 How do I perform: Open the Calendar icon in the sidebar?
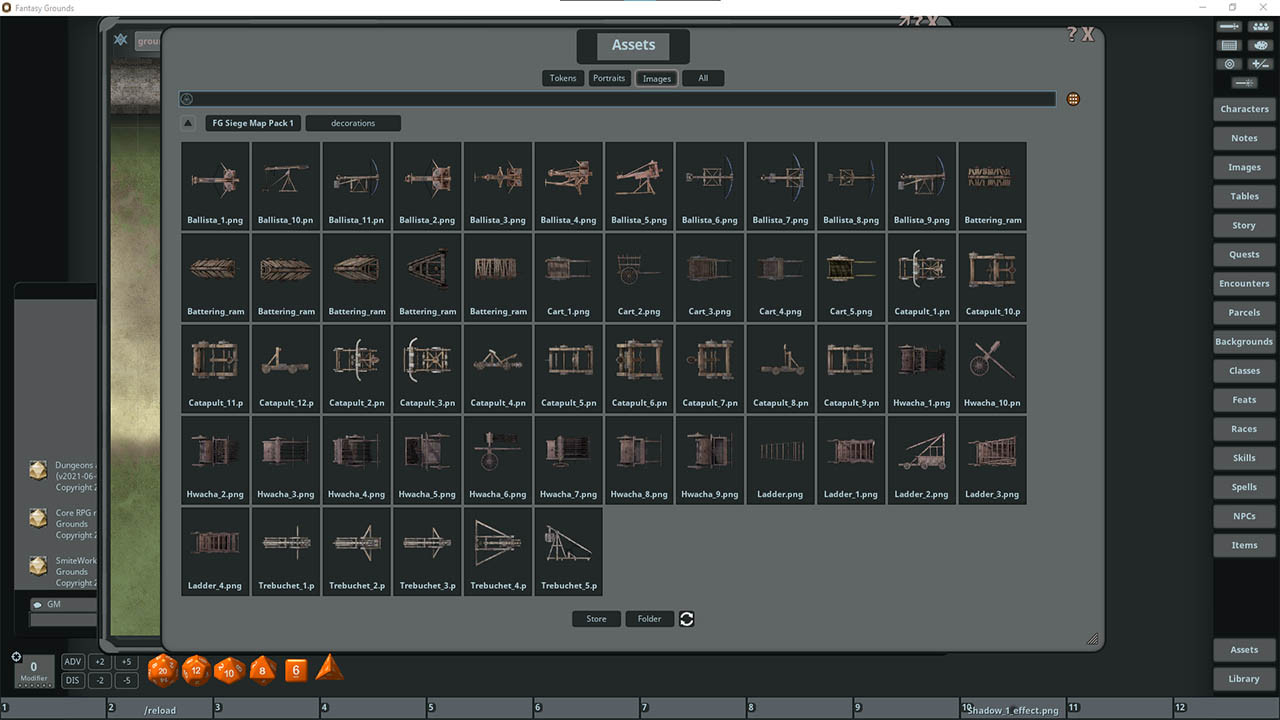[x=1229, y=46]
